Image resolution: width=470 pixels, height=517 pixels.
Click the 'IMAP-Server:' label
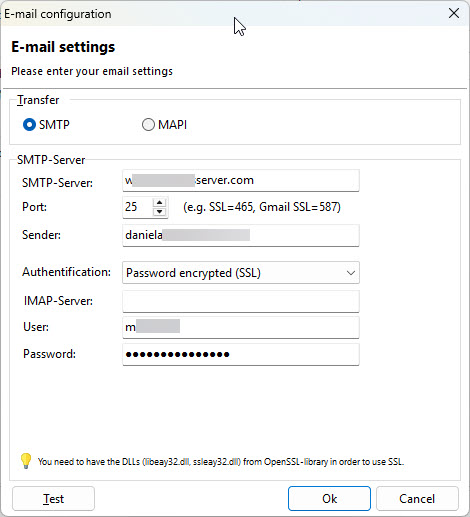pos(58,301)
